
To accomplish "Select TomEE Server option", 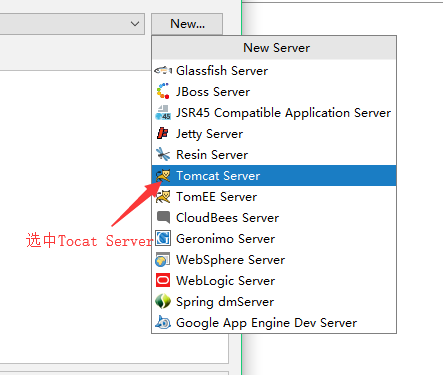I will [274, 196].
